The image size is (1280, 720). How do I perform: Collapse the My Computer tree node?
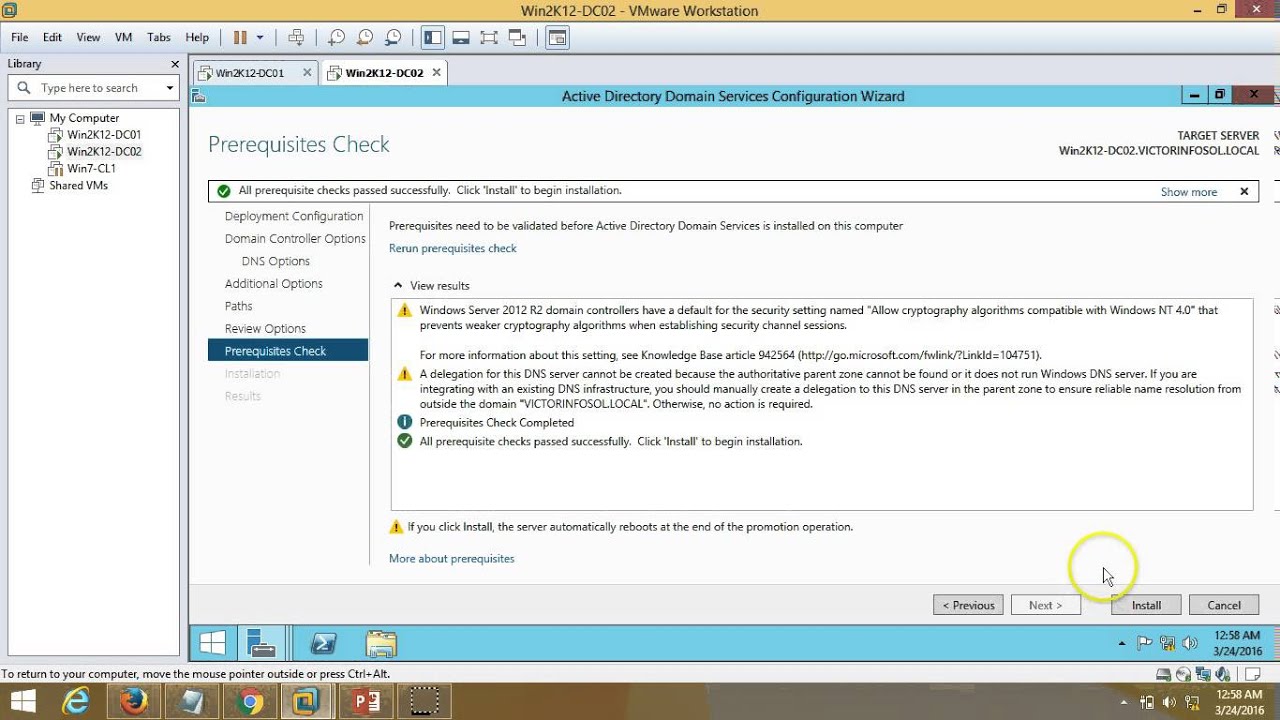click(19, 118)
